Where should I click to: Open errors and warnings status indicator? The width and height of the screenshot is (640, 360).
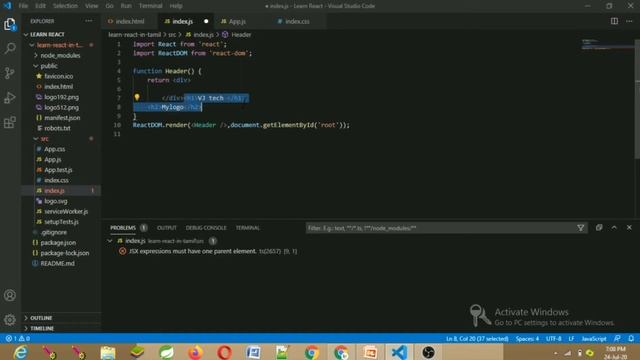tap(18, 338)
